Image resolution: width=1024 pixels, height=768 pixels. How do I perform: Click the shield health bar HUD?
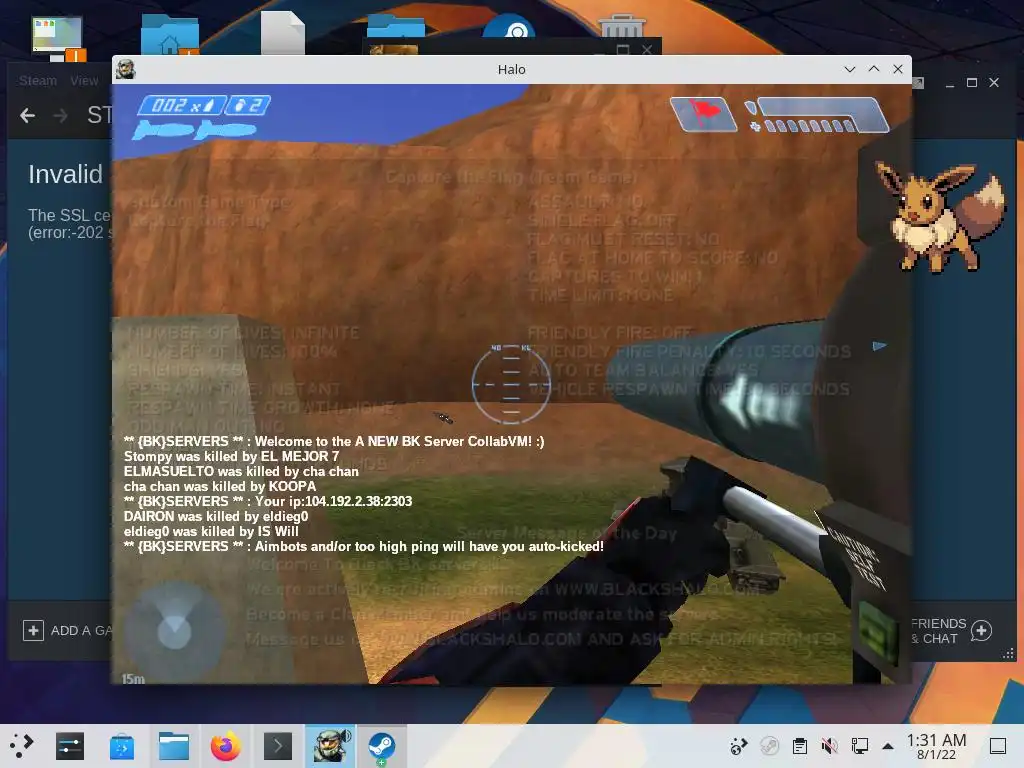[817, 115]
